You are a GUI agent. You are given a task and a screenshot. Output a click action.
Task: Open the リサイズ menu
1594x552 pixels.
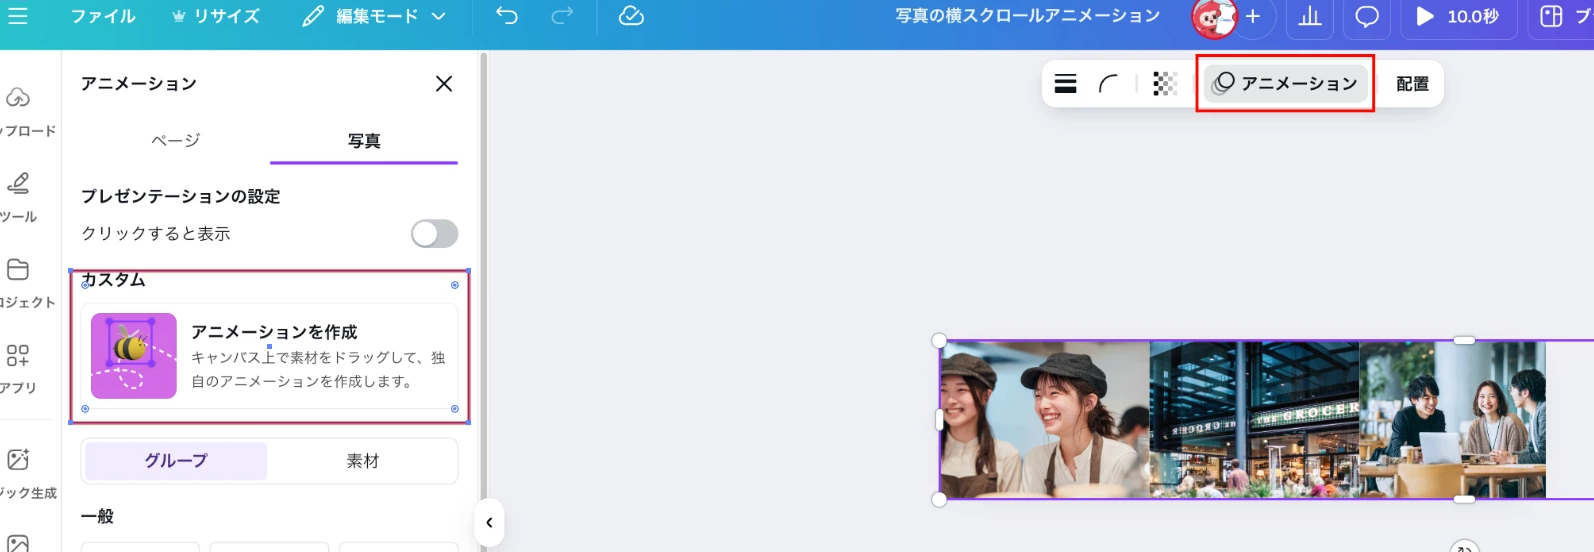[x=216, y=16]
